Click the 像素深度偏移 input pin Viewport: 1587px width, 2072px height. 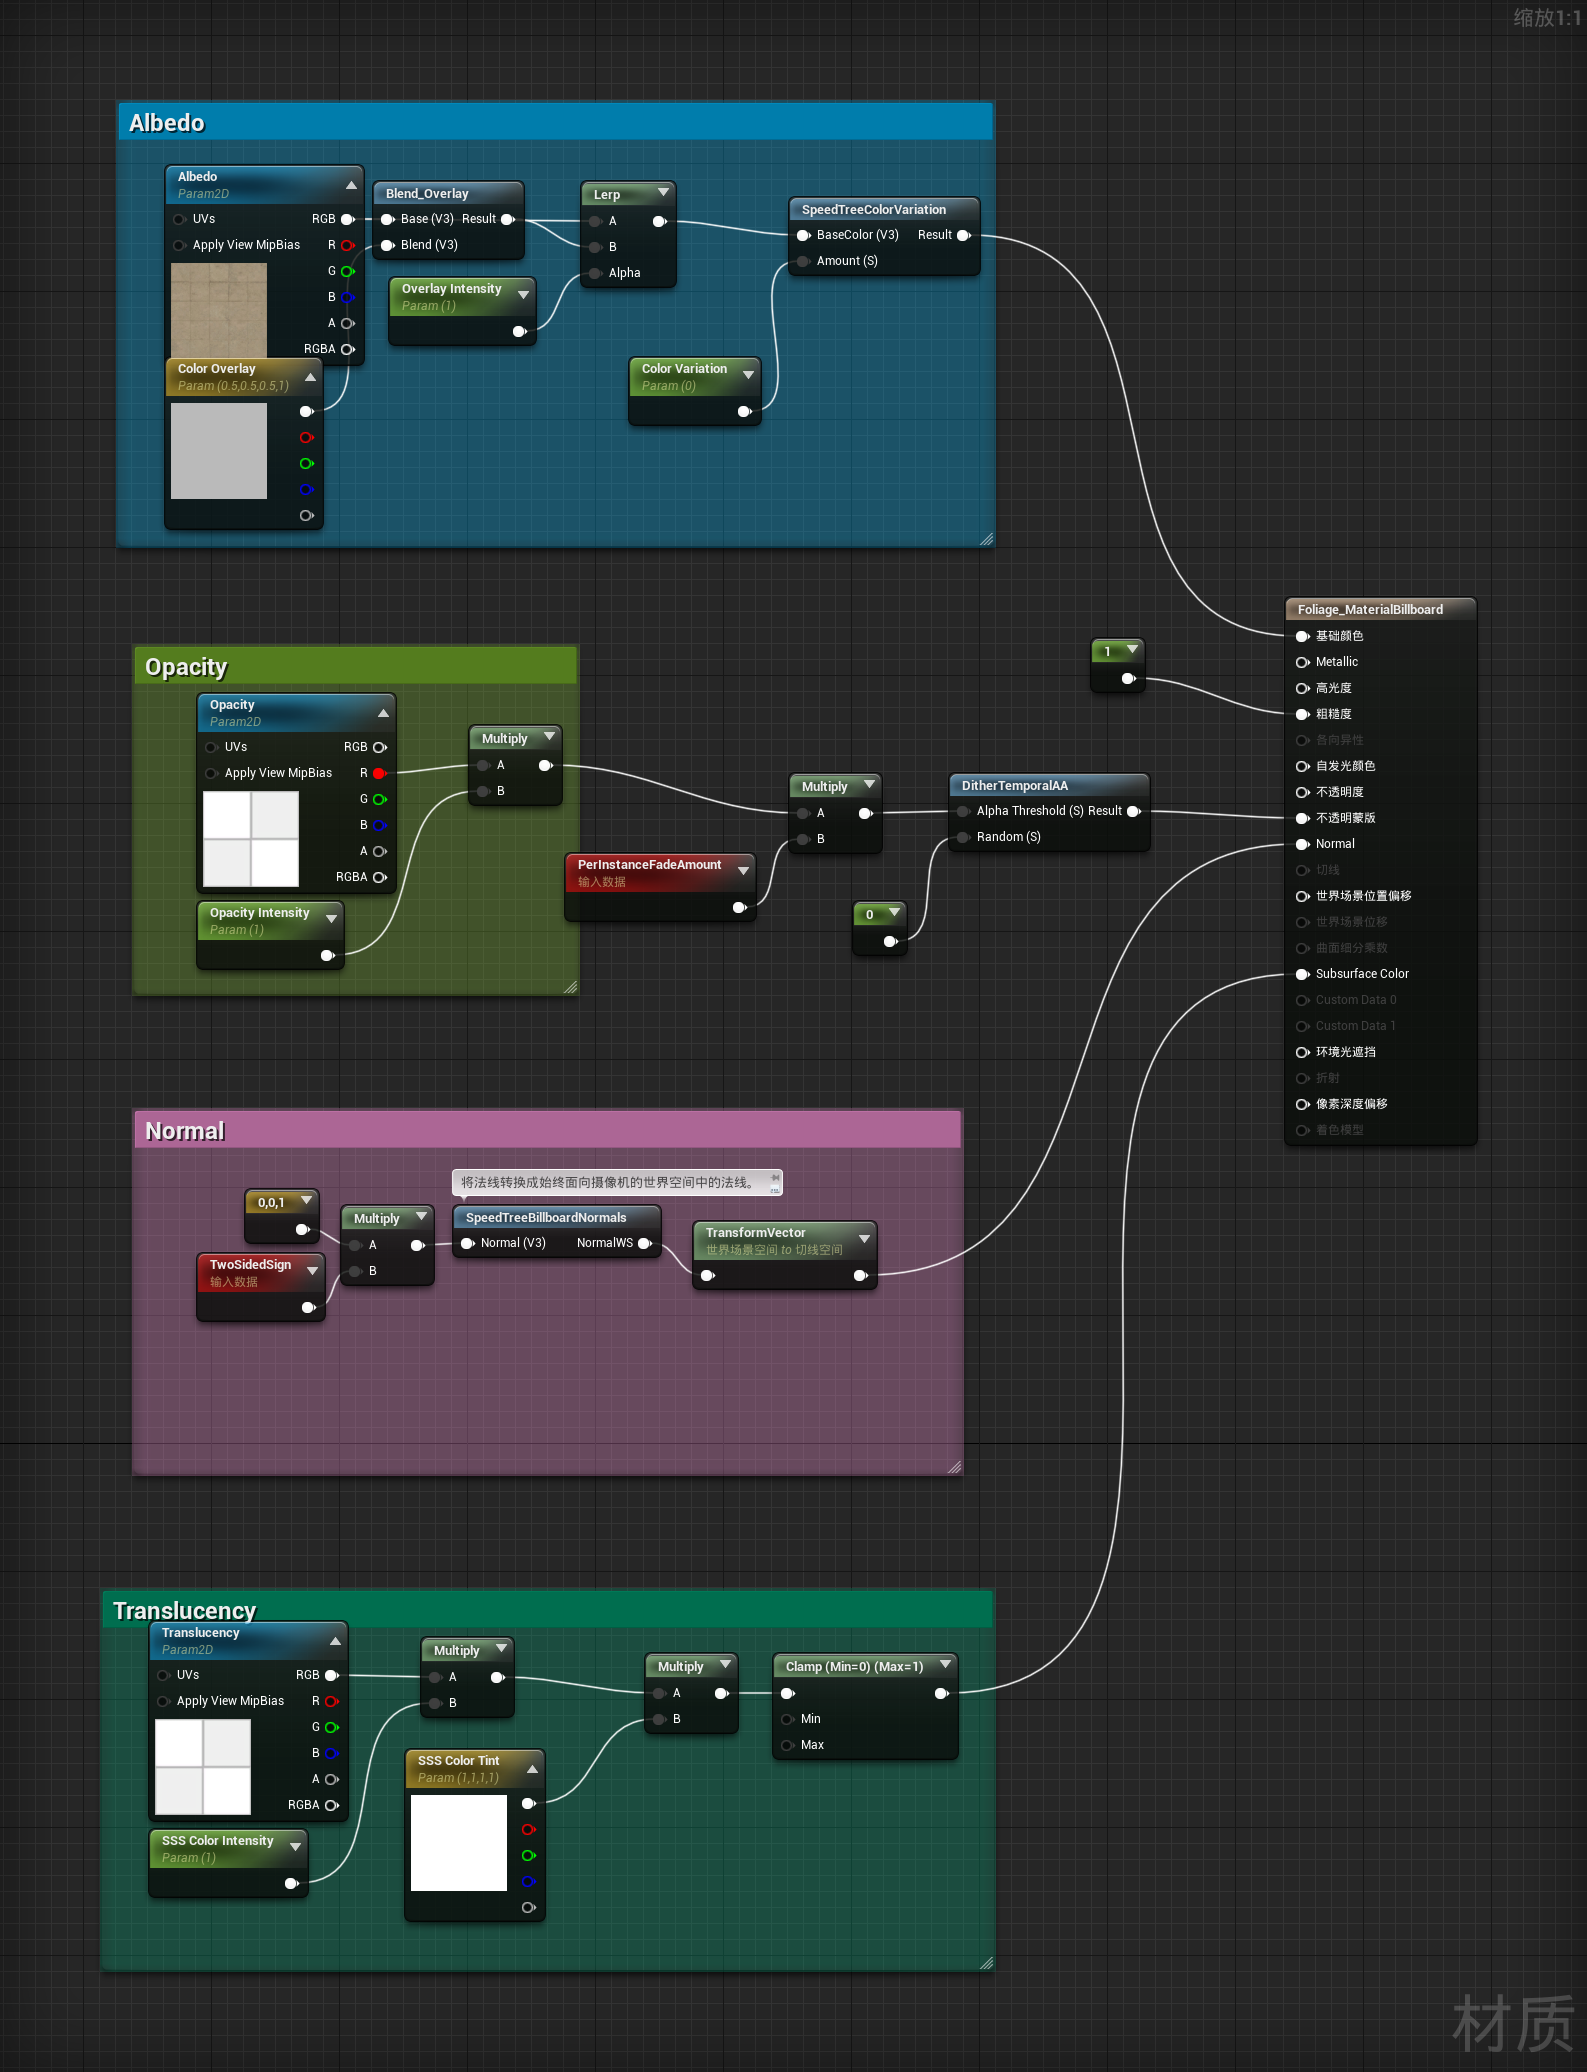tap(1303, 1104)
